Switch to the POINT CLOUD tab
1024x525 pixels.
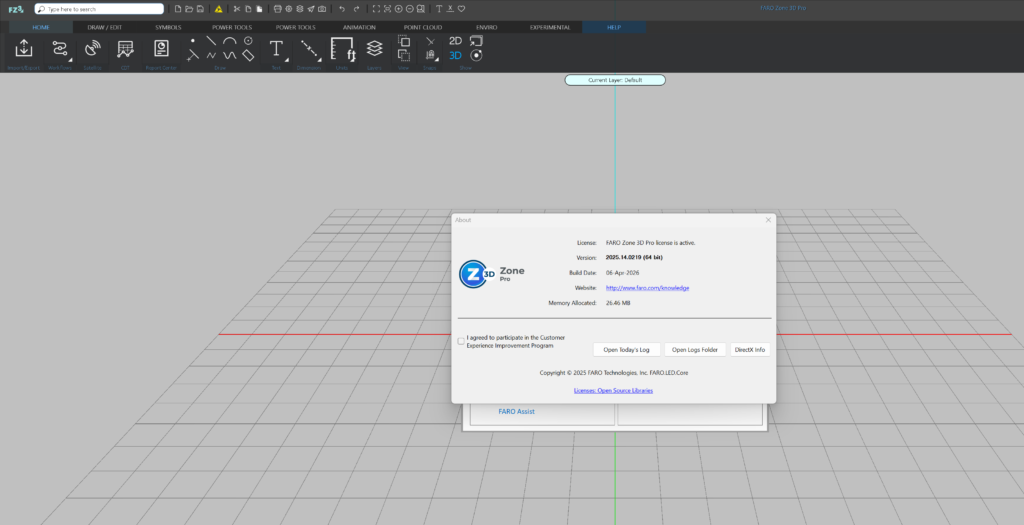click(x=423, y=27)
